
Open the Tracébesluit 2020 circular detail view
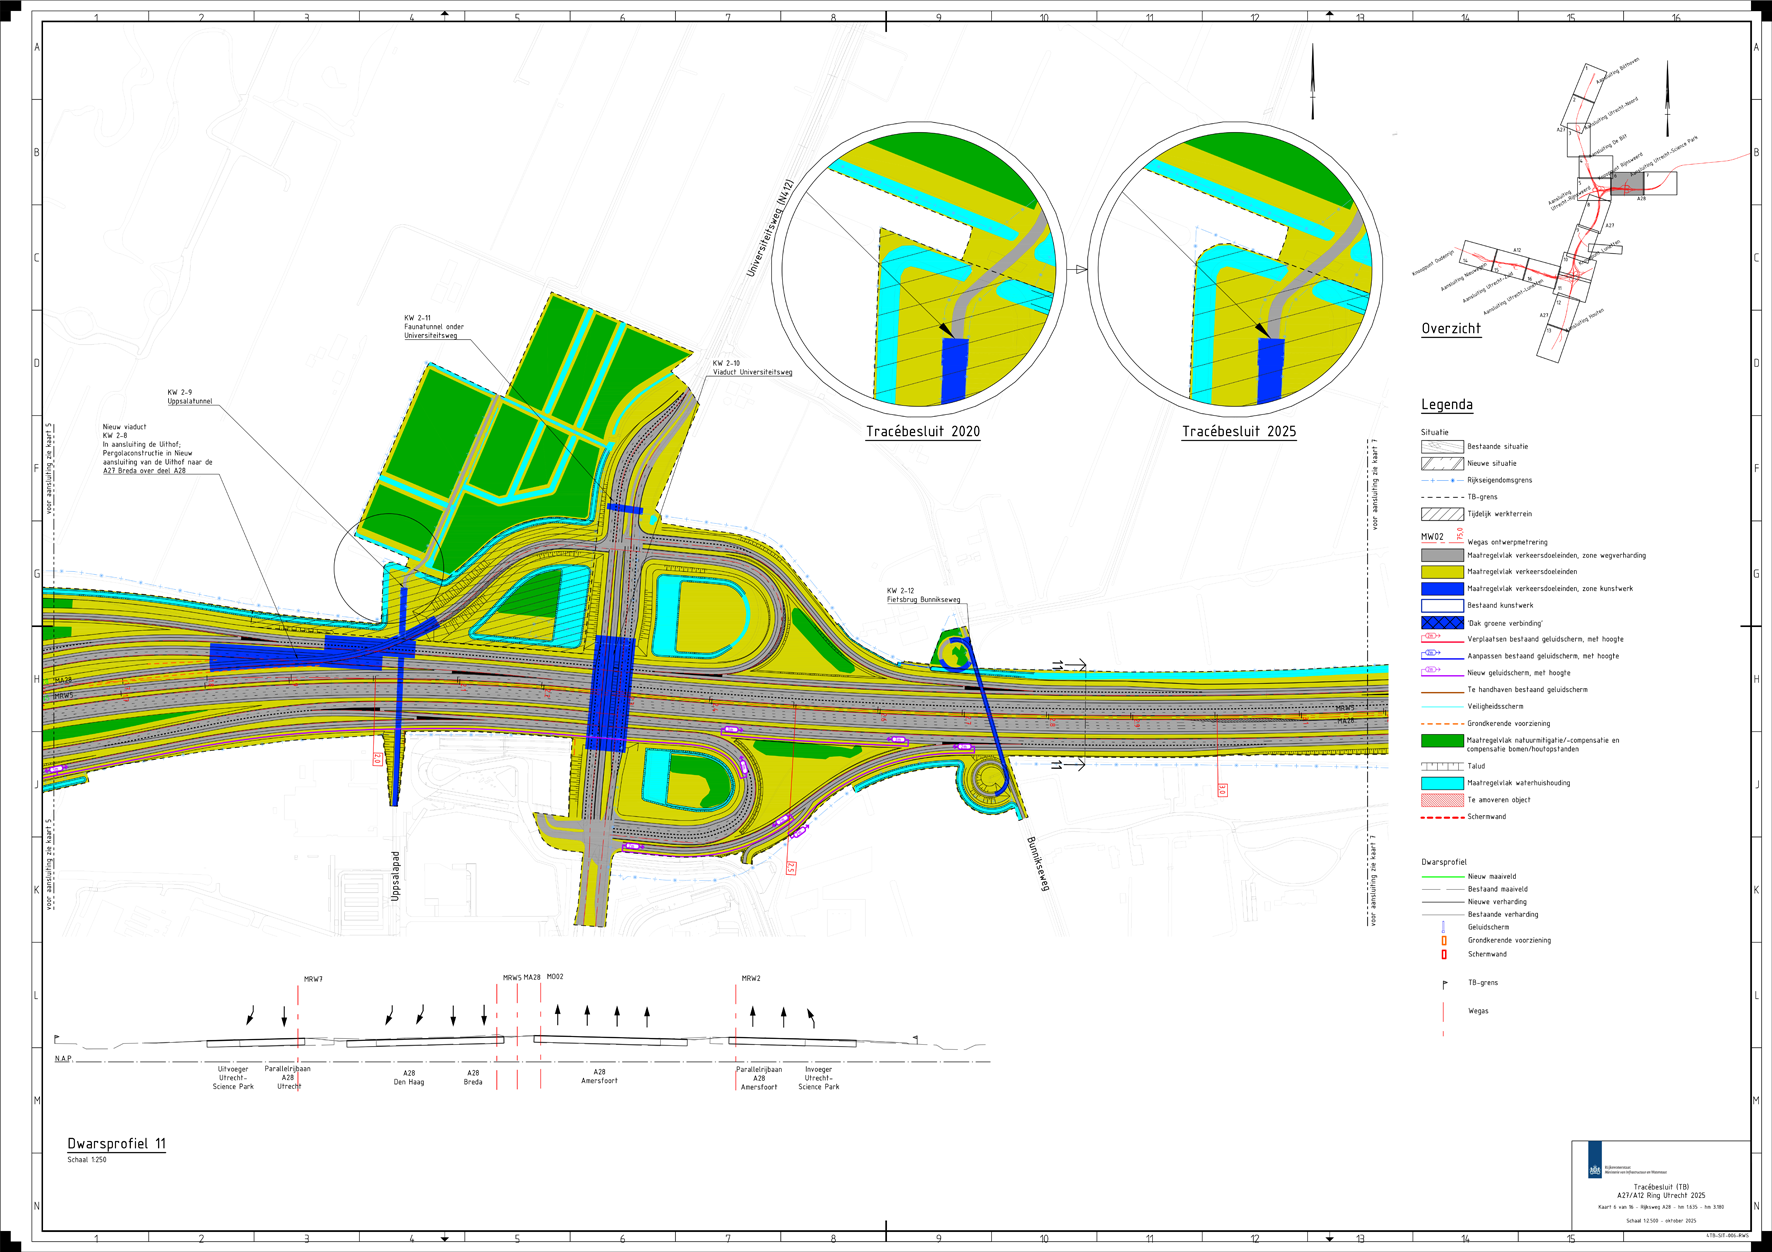click(x=918, y=268)
